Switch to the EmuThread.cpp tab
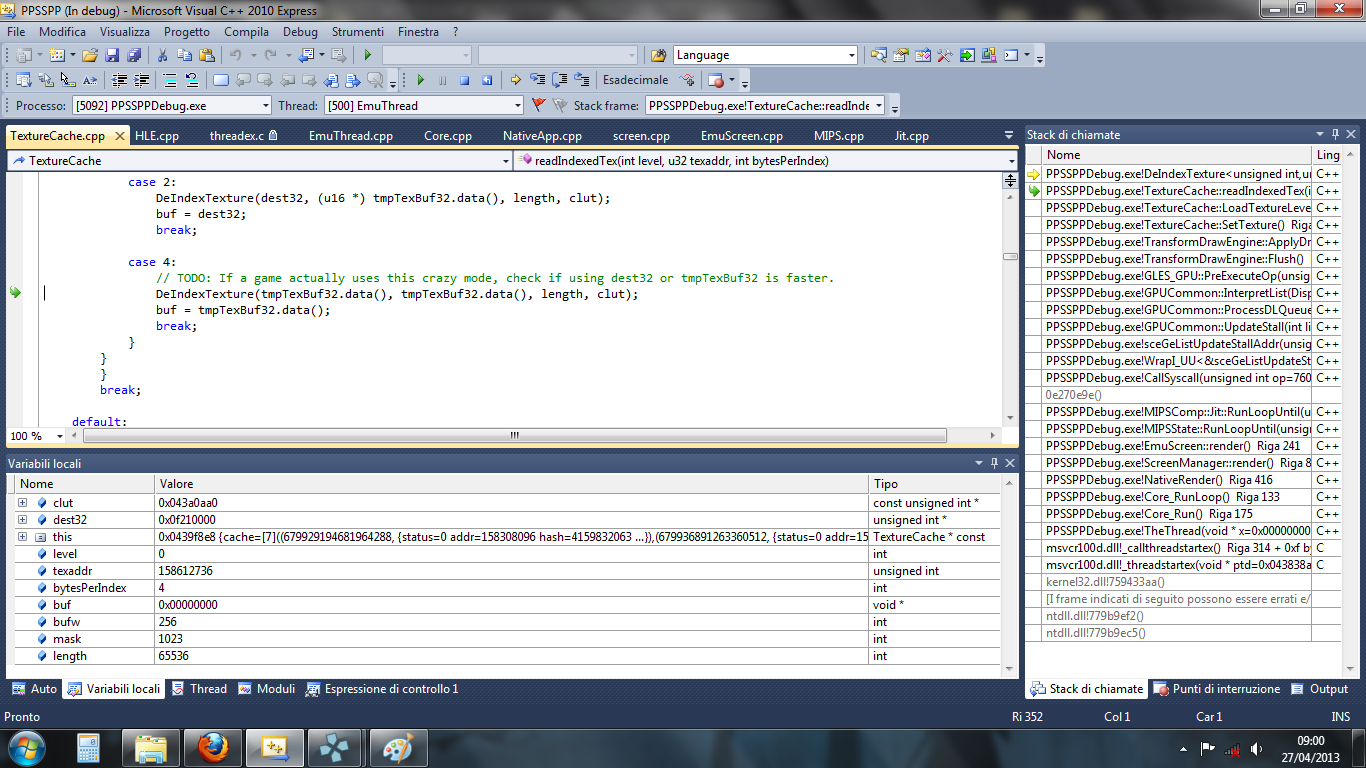 point(351,136)
